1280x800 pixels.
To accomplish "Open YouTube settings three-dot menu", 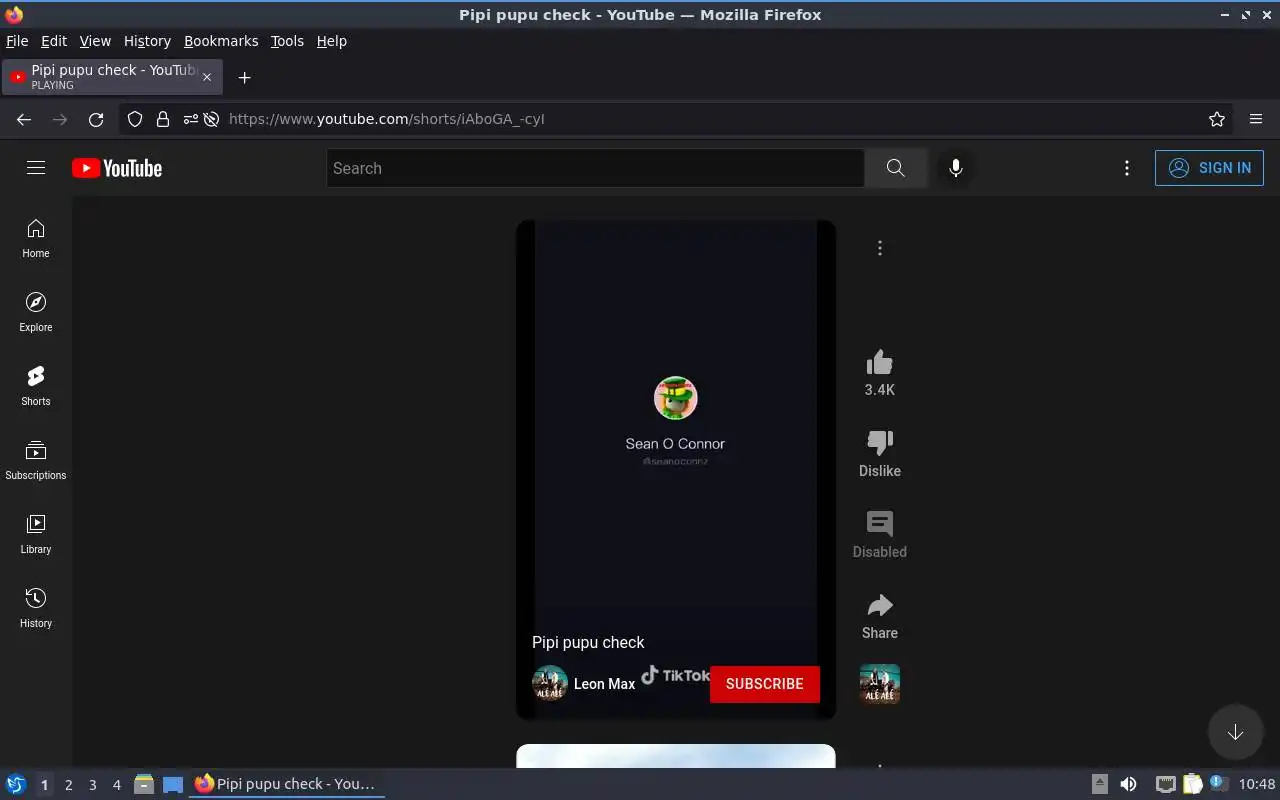I will (x=1127, y=168).
